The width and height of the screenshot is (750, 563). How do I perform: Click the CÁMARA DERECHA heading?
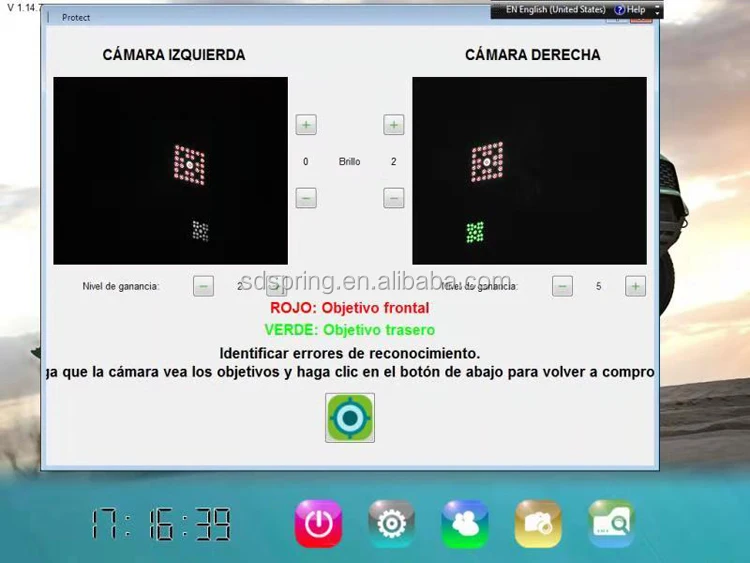[x=533, y=55]
